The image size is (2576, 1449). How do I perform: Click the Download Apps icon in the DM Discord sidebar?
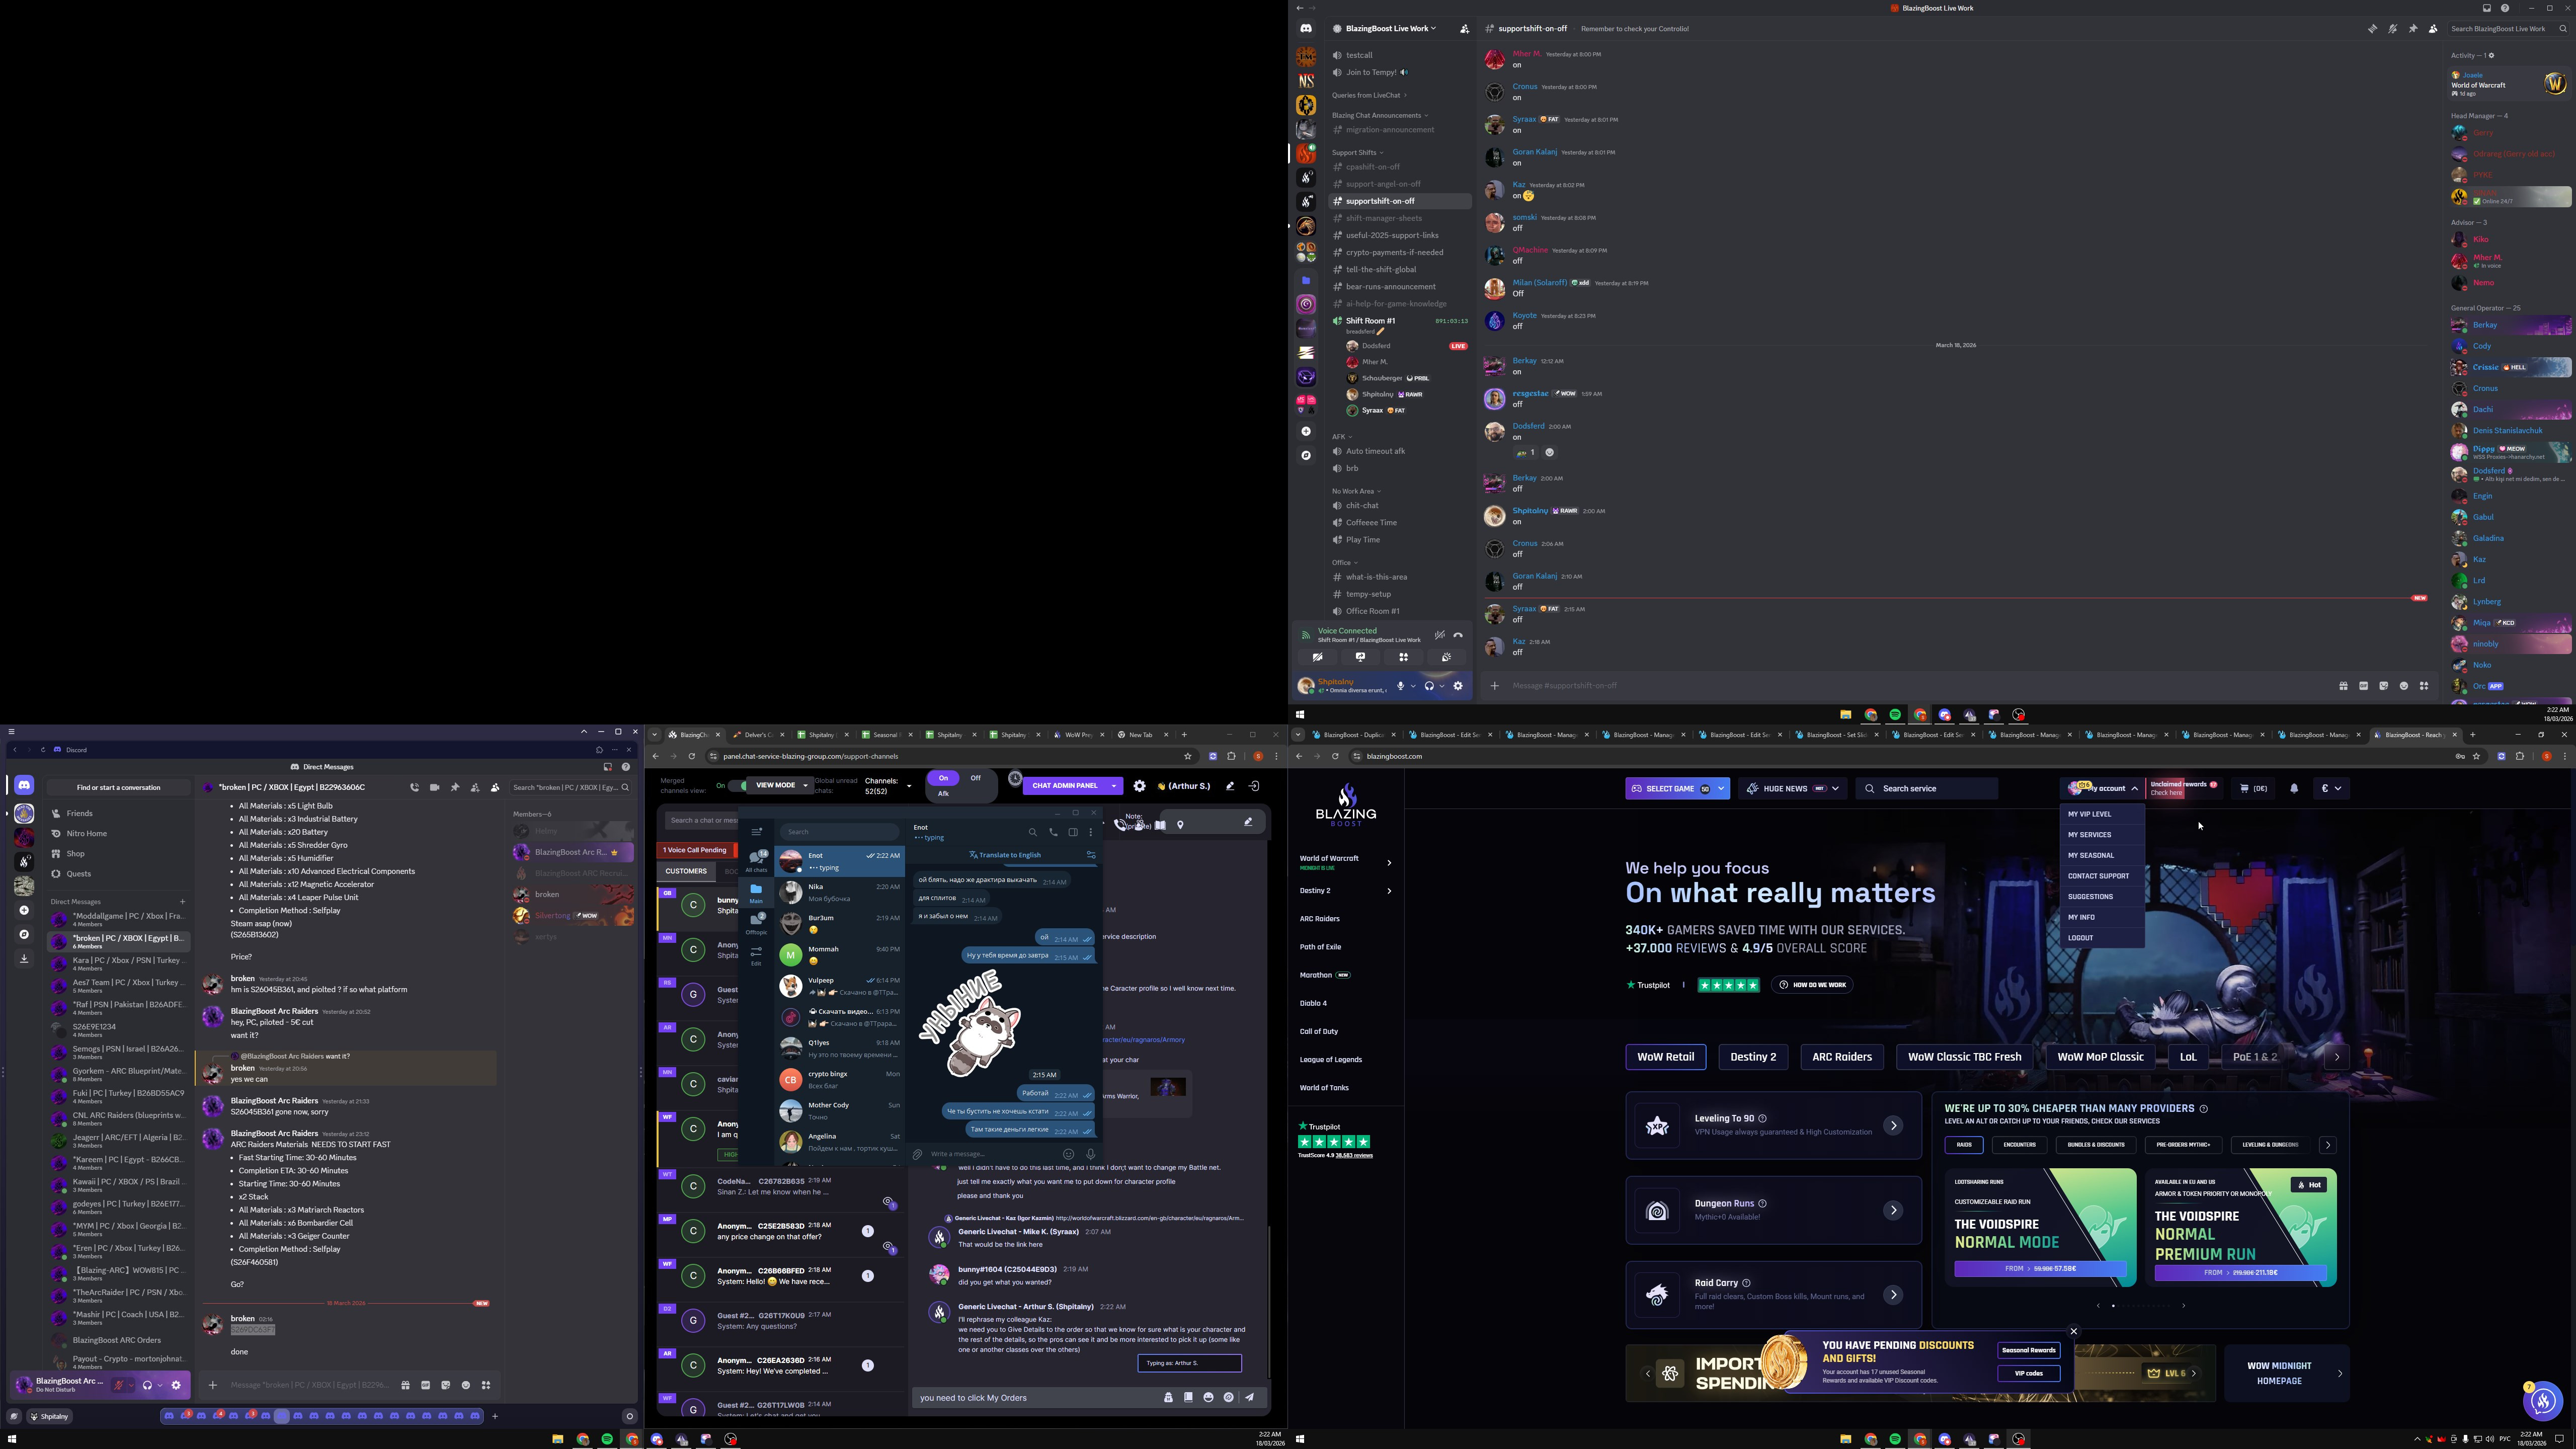pyautogui.click(x=24, y=959)
